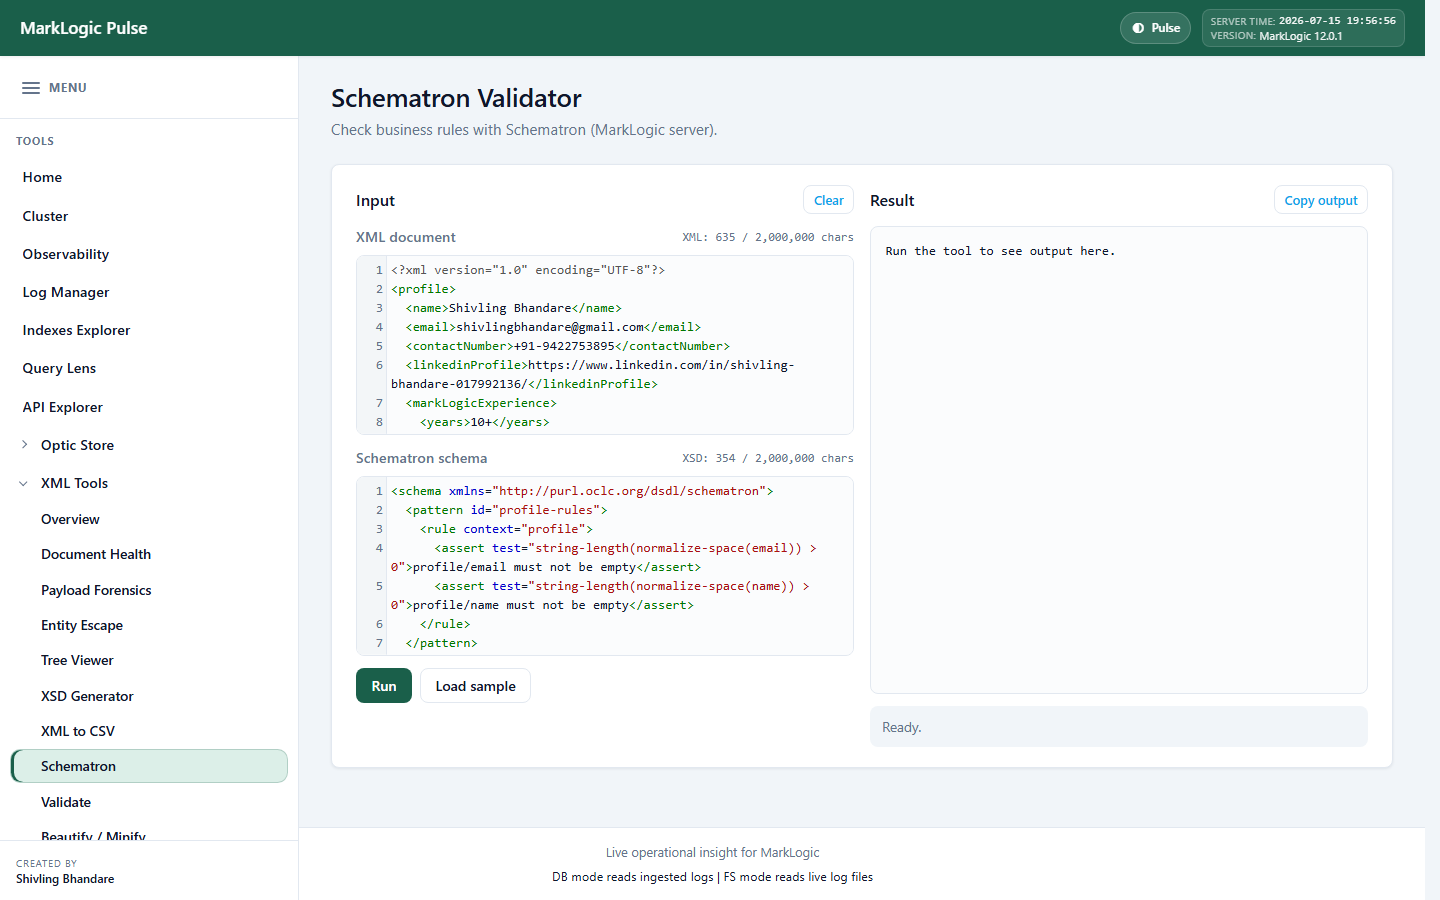This screenshot has width=1440, height=900.
Task: Click the pattern id line in schema editor
Action: [x=506, y=510]
